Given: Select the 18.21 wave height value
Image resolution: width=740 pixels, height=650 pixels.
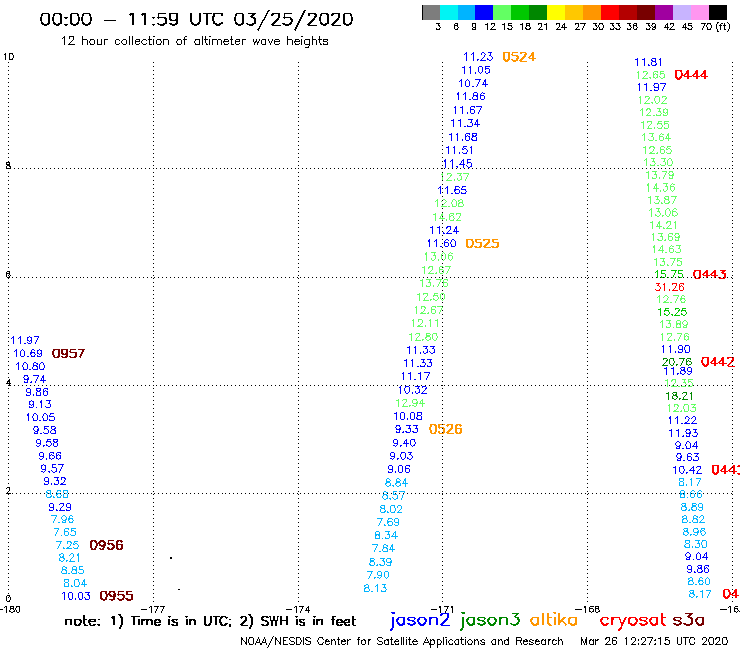Looking at the screenshot, I should tap(679, 396).
